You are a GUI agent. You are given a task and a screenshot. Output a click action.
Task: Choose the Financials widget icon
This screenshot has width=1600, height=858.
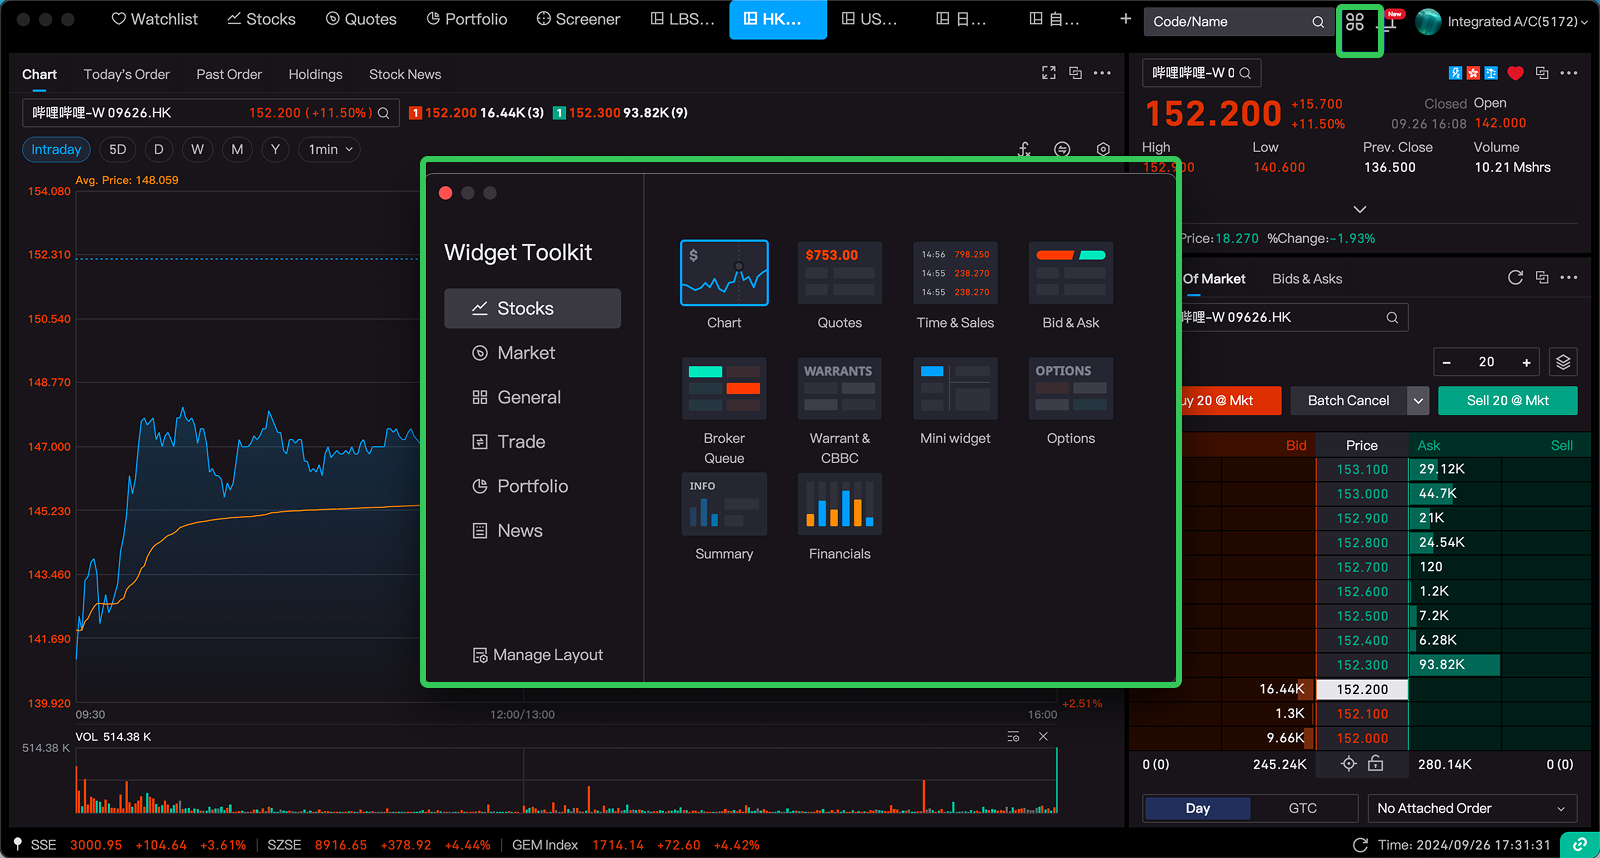point(839,504)
